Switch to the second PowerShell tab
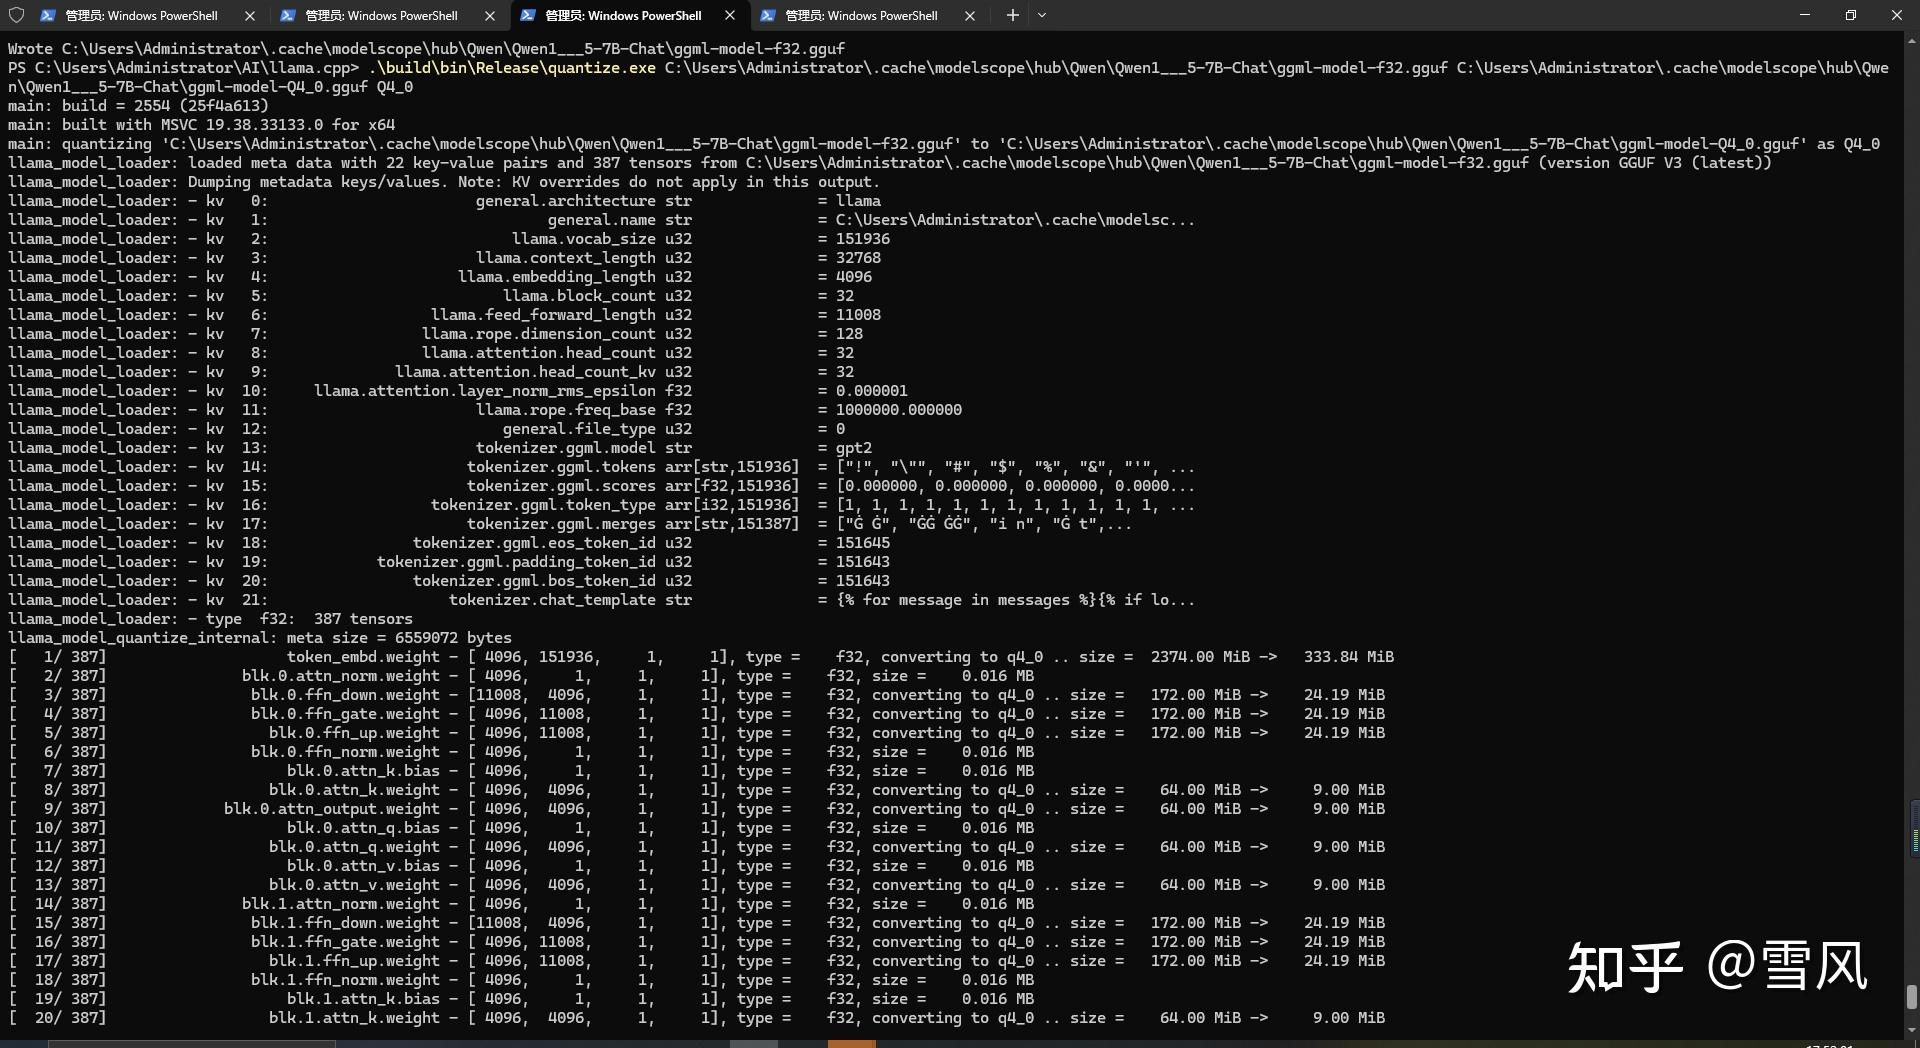Image resolution: width=1920 pixels, height=1048 pixels. click(x=390, y=15)
